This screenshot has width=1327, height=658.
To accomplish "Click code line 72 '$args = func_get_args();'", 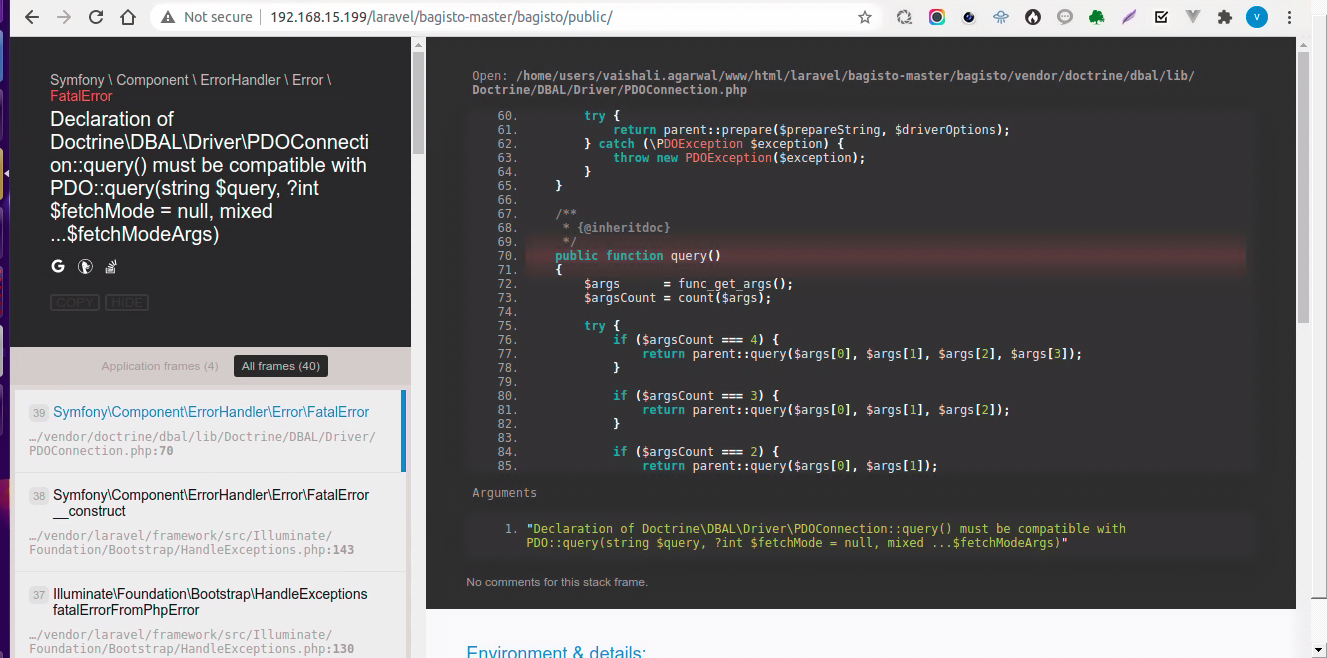I will [x=688, y=284].
